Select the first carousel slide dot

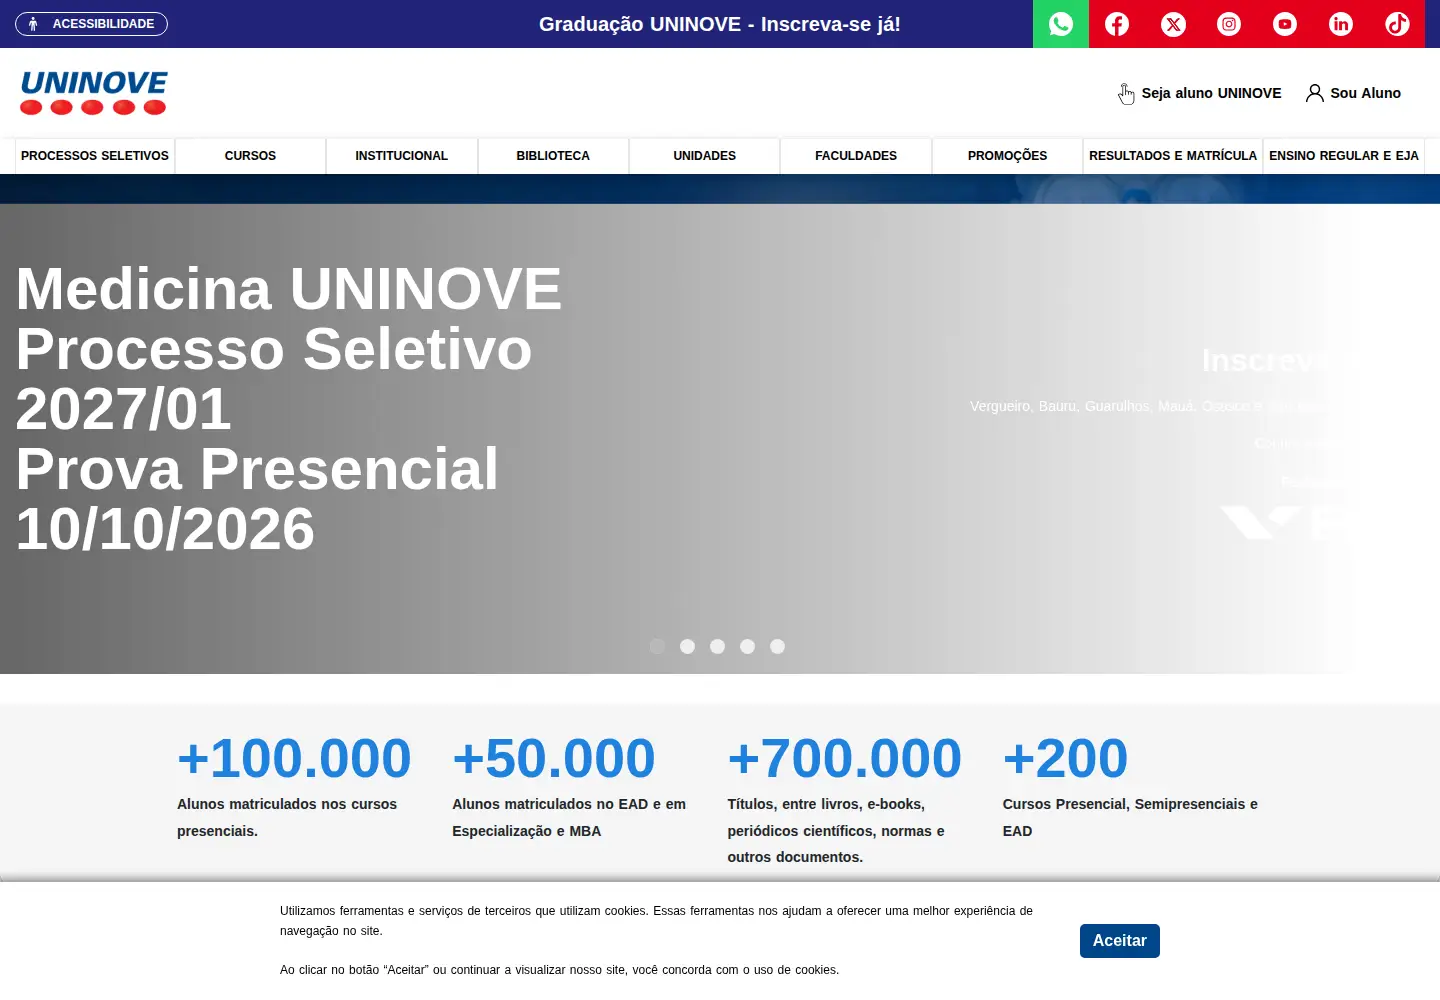click(657, 646)
